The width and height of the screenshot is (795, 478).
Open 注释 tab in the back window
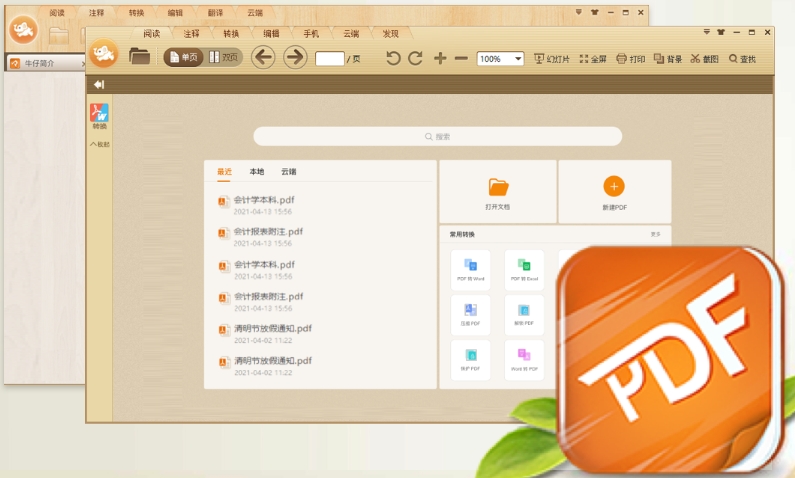point(96,13)
